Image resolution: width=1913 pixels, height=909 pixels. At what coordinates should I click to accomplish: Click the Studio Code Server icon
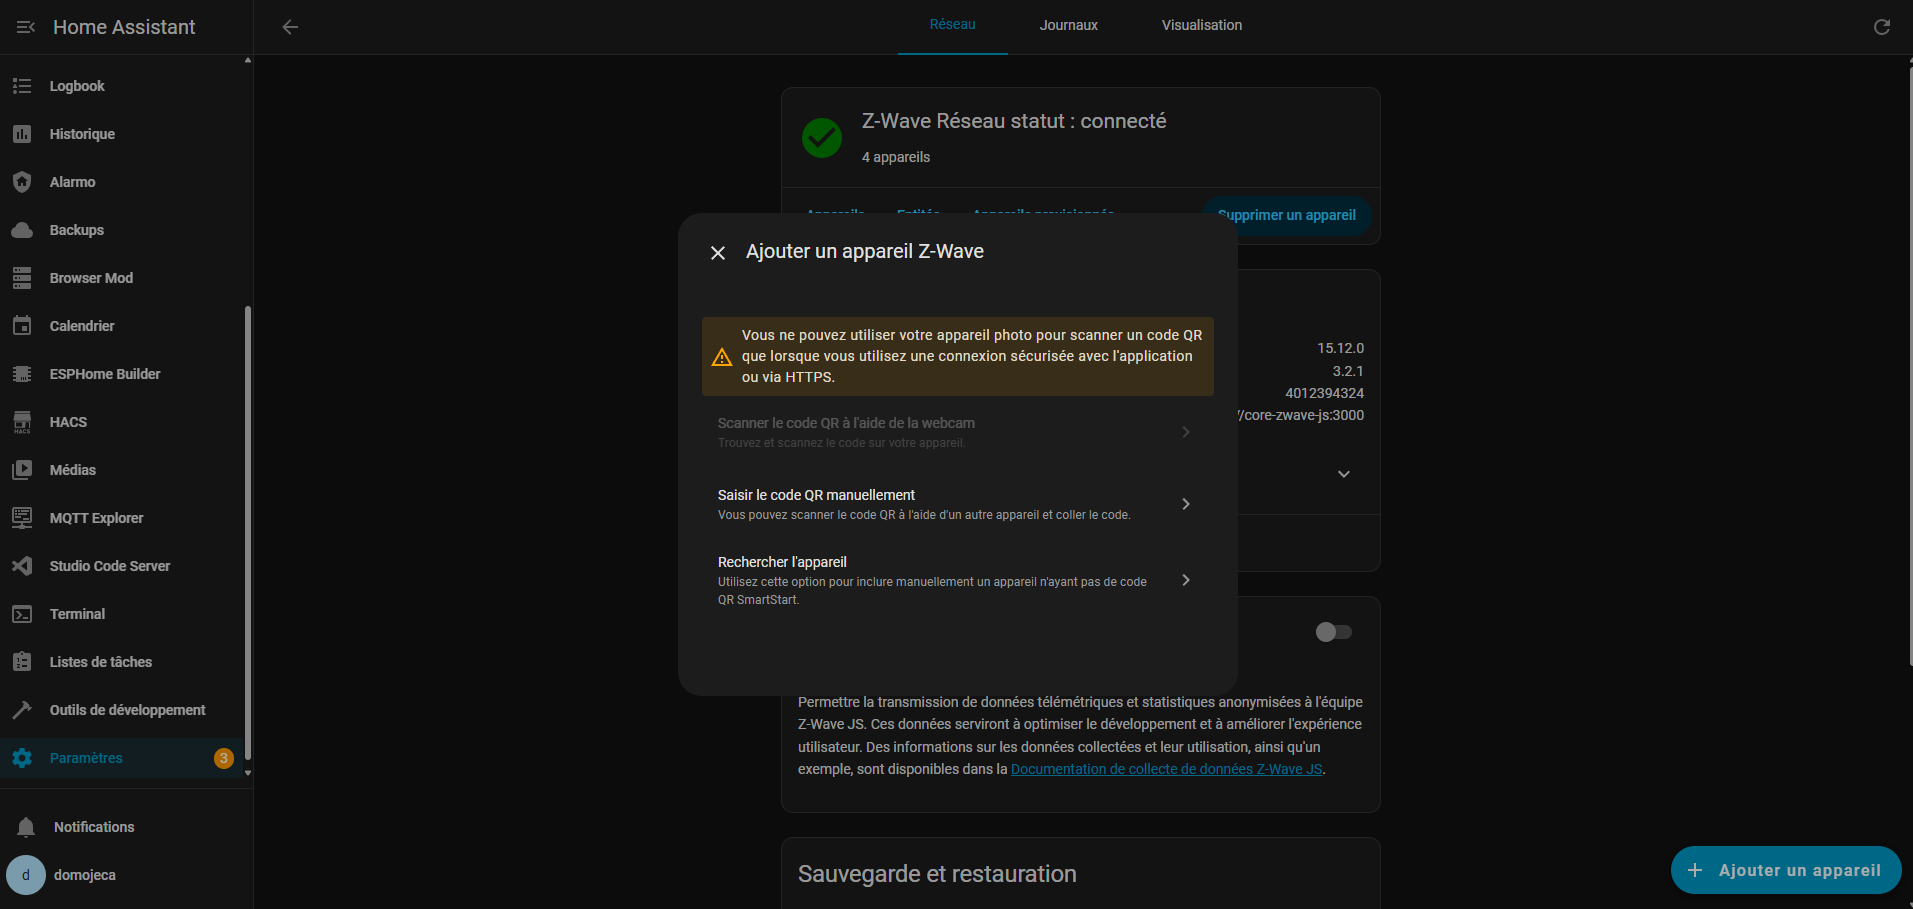click(22, 566)
